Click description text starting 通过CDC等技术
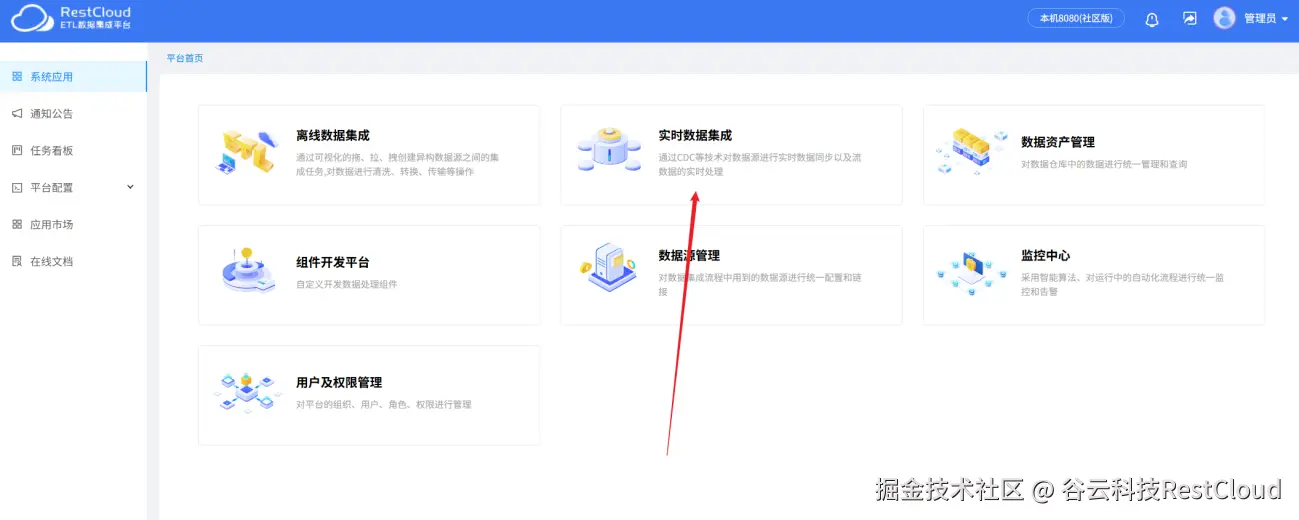Viewport: 1299px width, 520px height. tap(760, 165)
